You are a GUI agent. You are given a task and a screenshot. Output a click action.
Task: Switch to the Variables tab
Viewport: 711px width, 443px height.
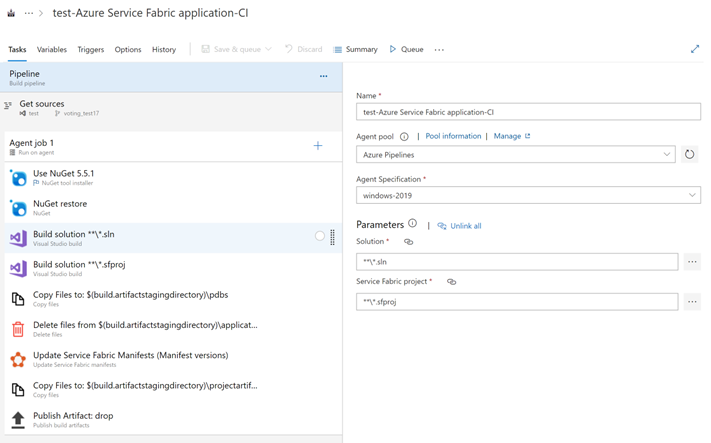[x=52, y=49]
